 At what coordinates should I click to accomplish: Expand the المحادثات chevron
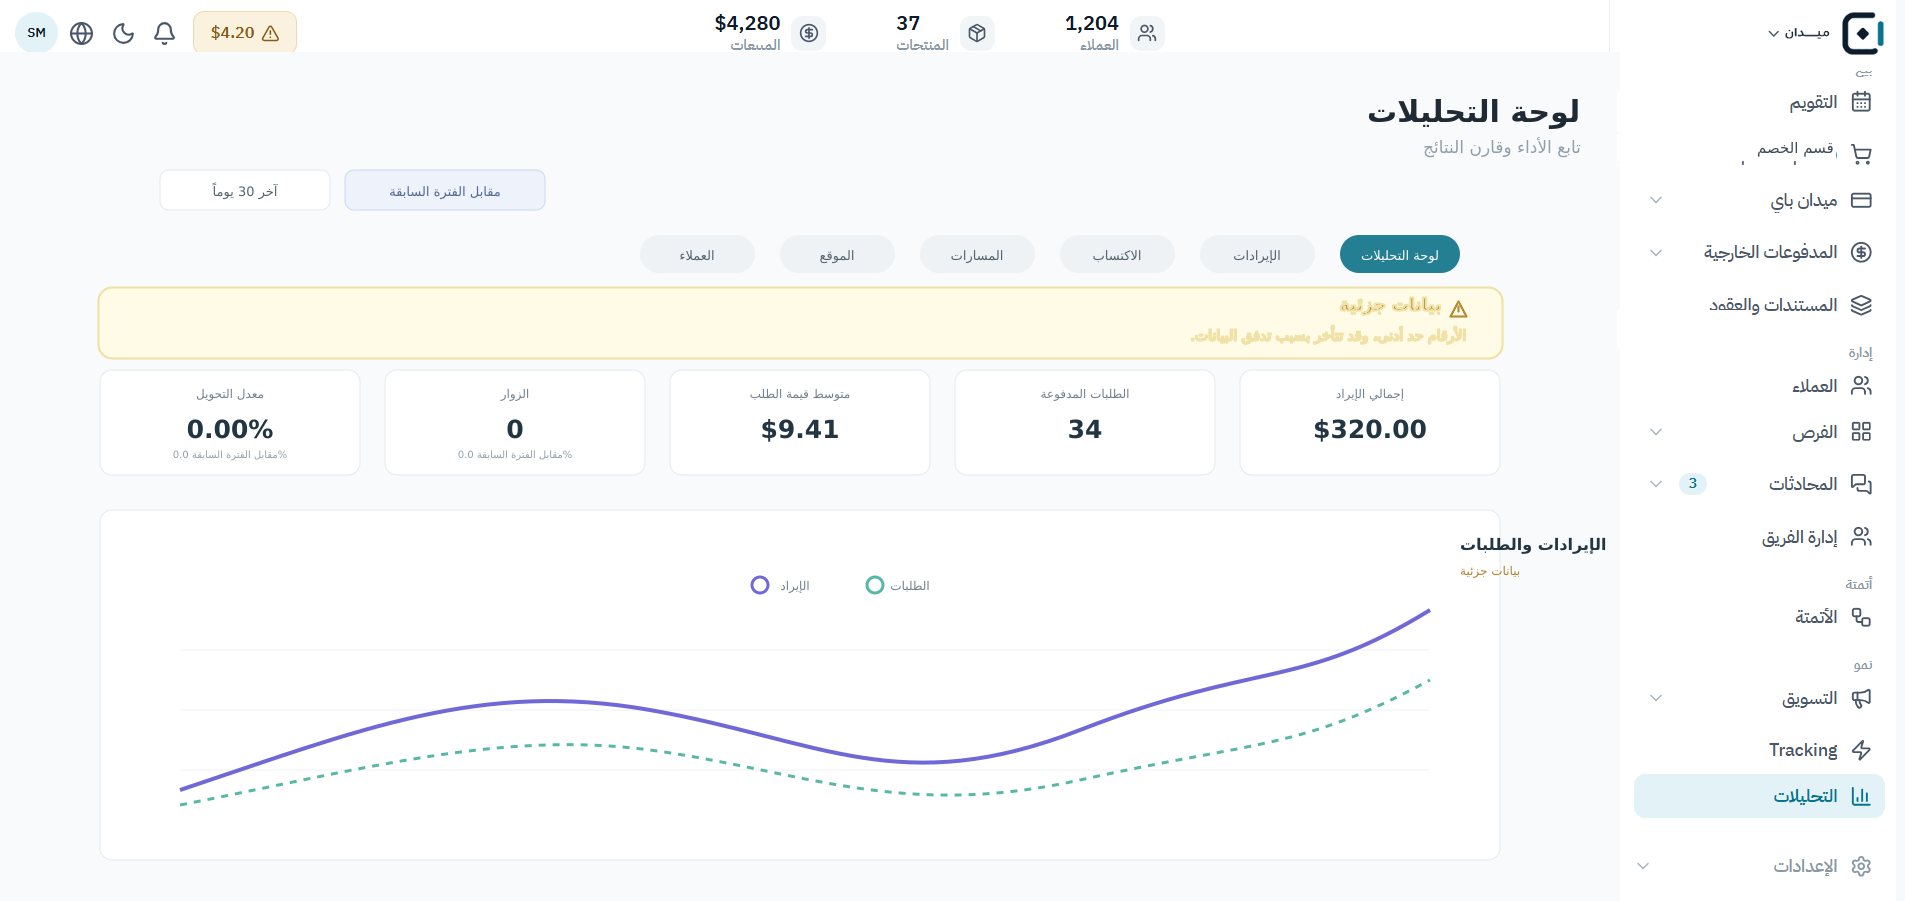coord(1656,484)
